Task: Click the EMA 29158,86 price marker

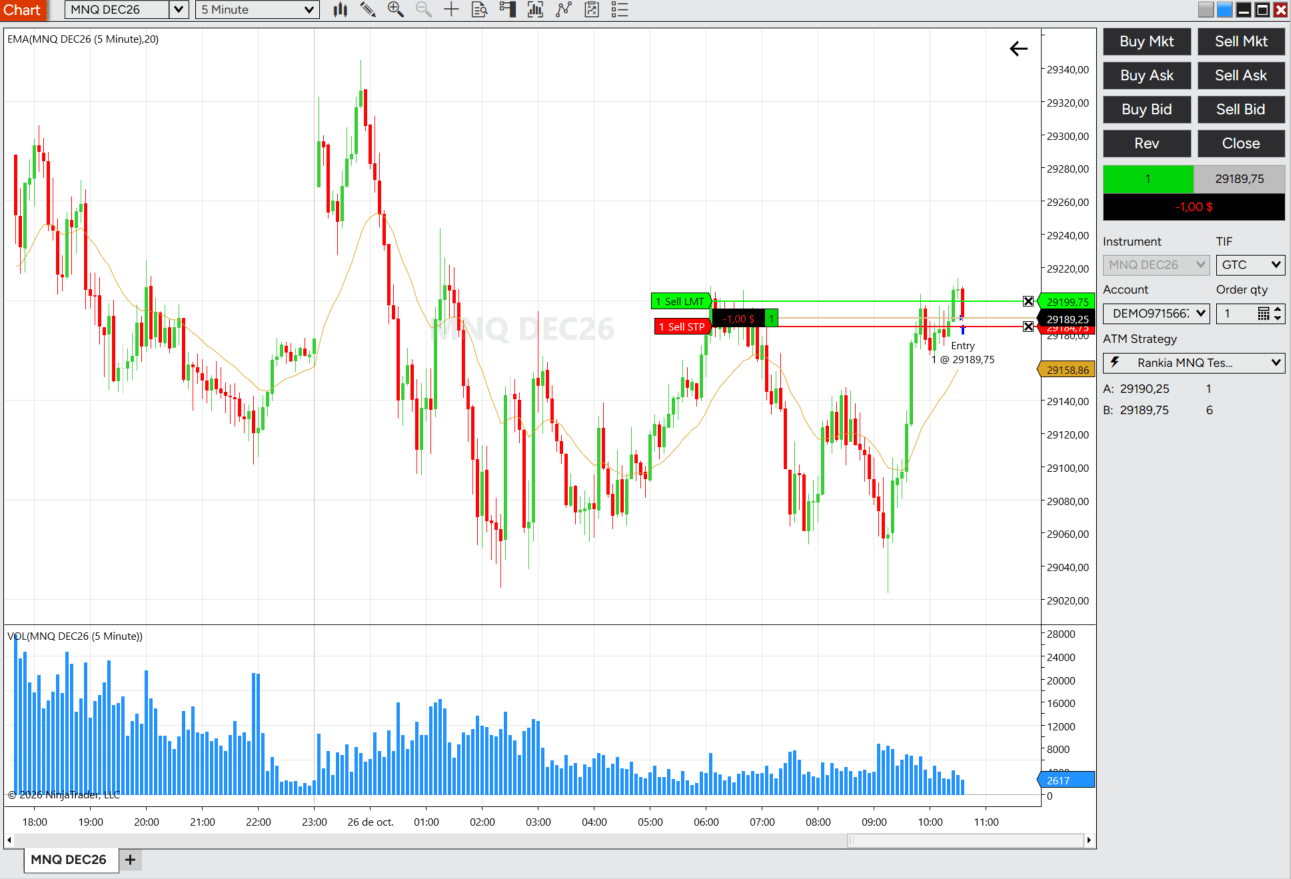Action: click(x=1067, y=369)
